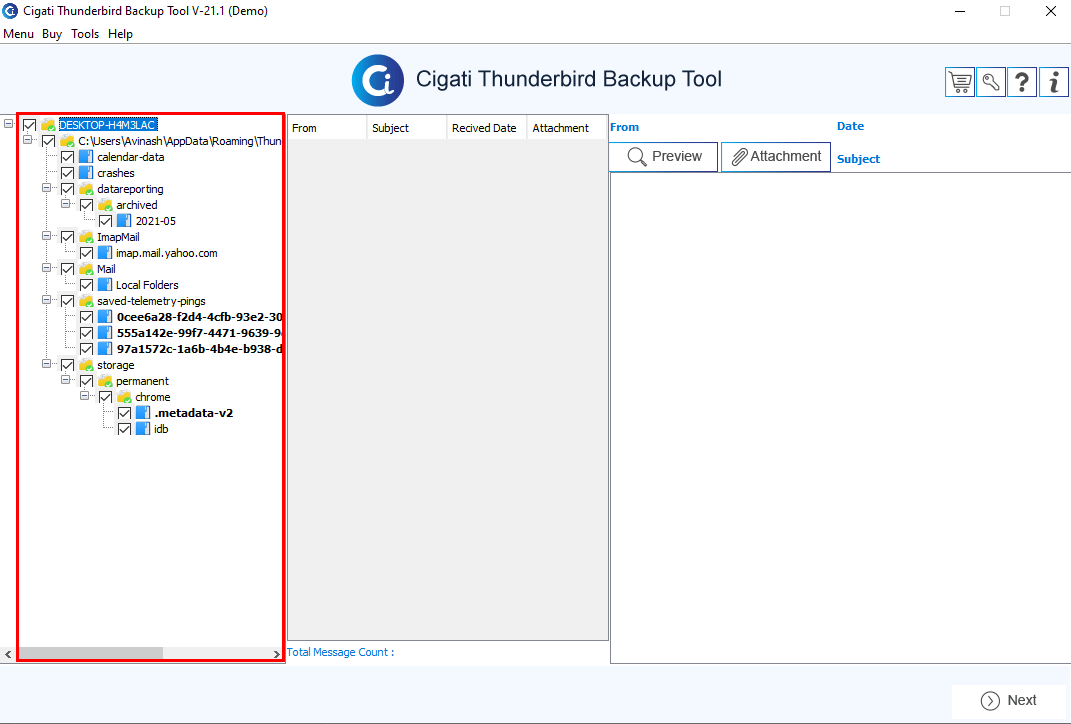Collapse the ImapMail tree node
Screen dimensions: 1071x724
coord(47,236)
